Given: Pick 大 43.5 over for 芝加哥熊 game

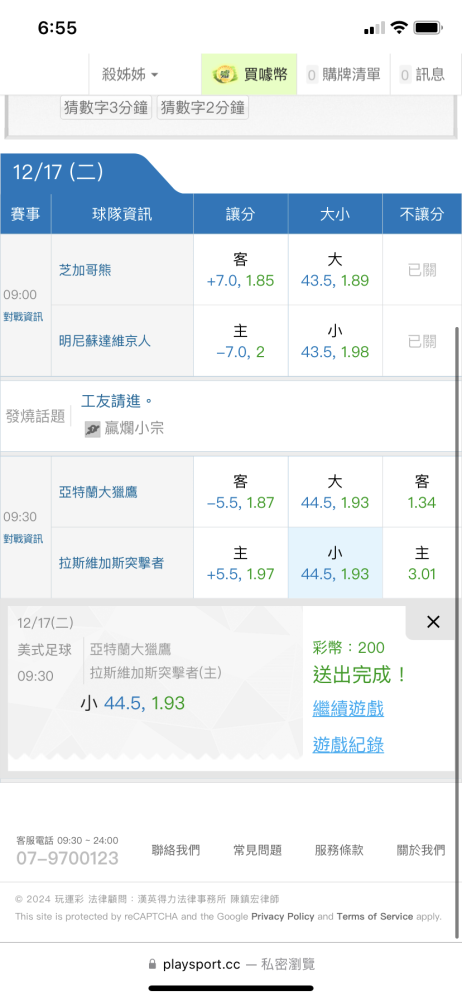Looking at the screenshot, I should click(335, 270).
